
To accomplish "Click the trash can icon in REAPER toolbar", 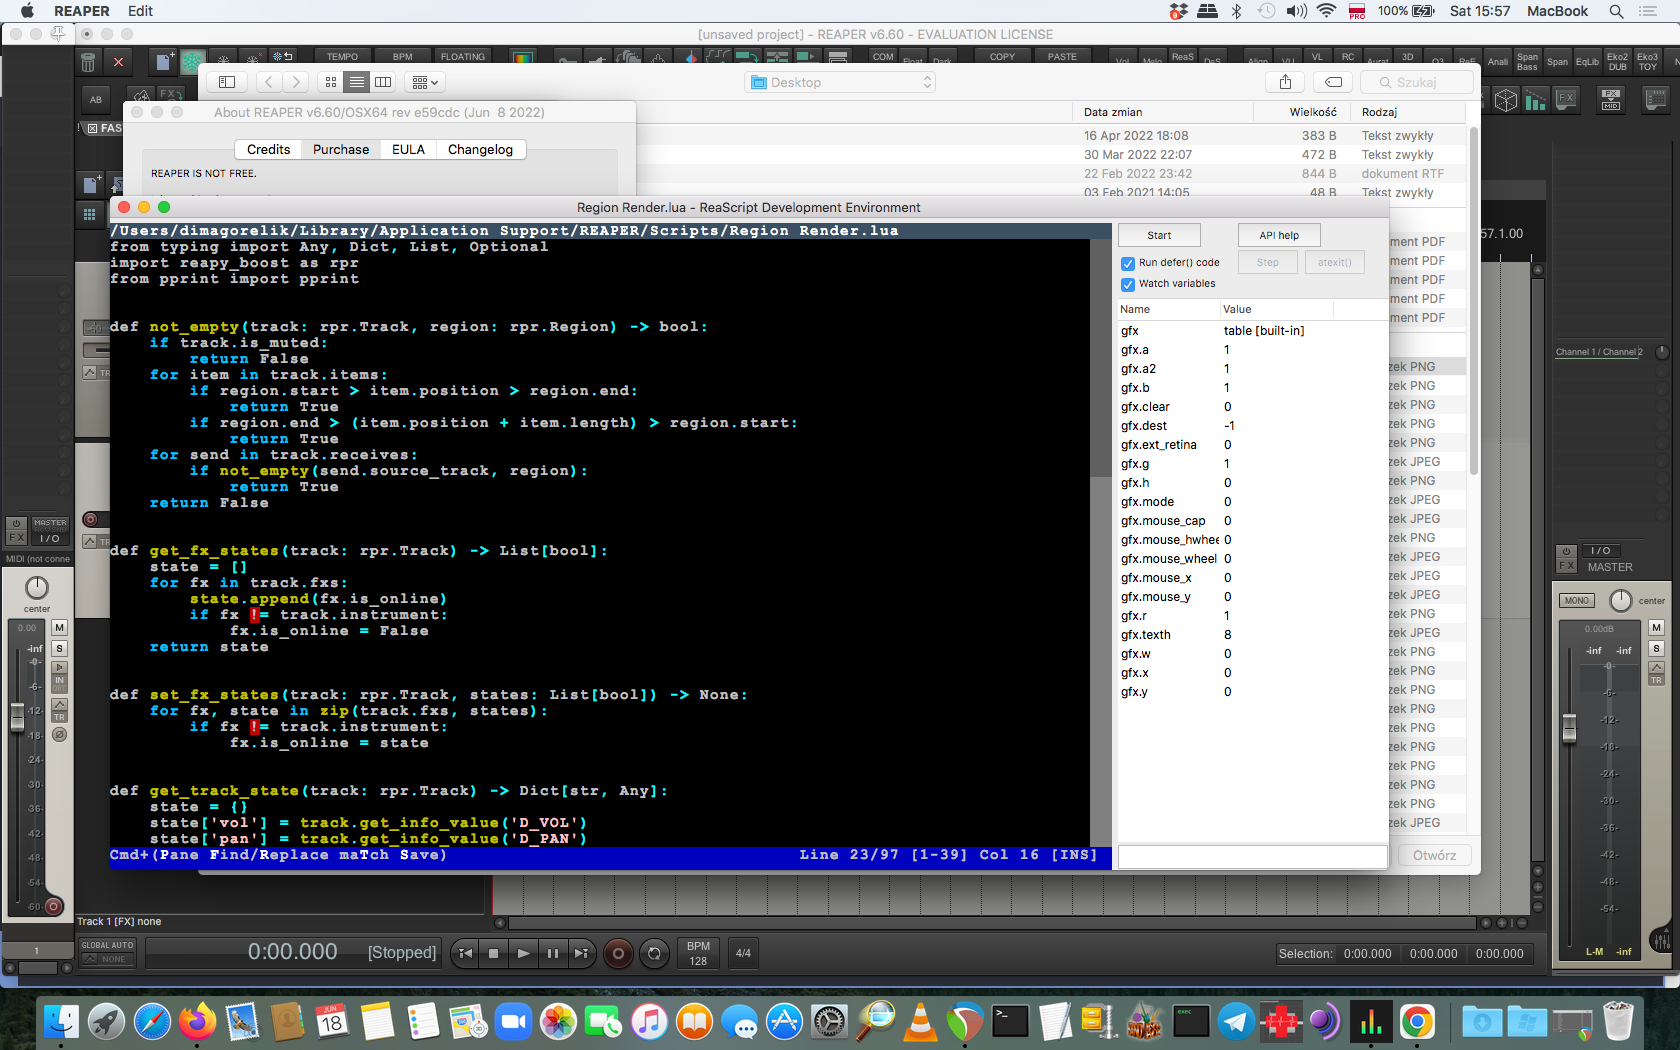I will click(x=88, y=62).
